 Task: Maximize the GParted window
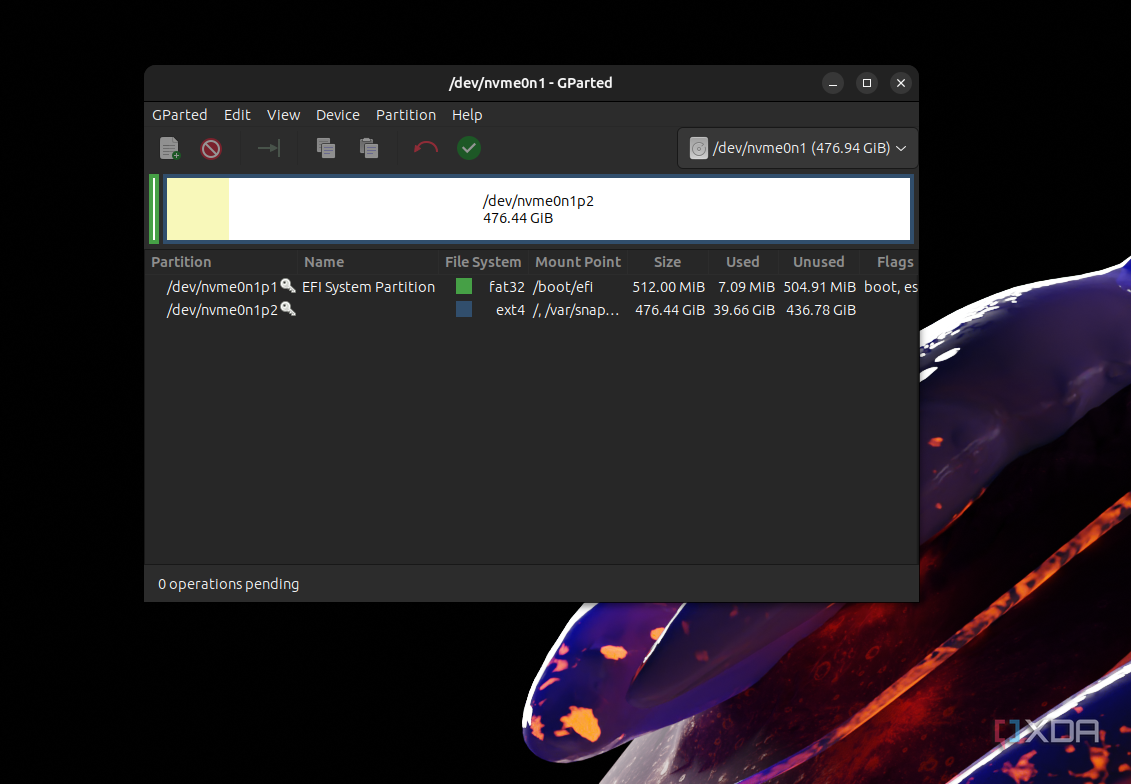click(867, 83)
